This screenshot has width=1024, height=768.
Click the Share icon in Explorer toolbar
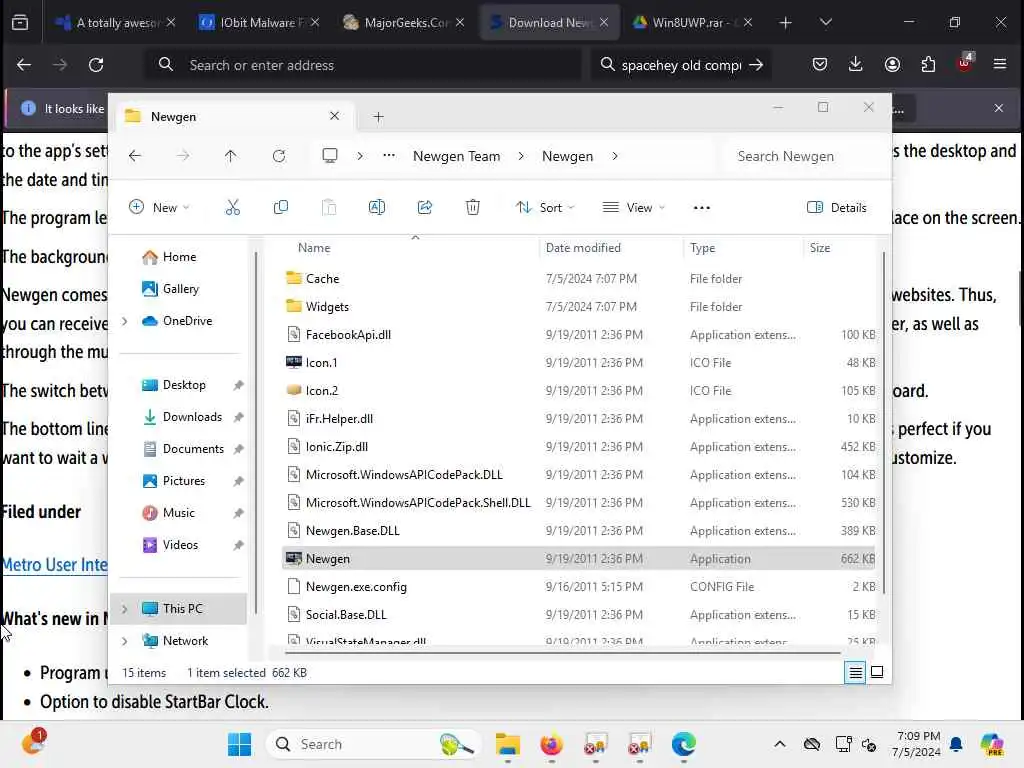(x=424, y=208)
